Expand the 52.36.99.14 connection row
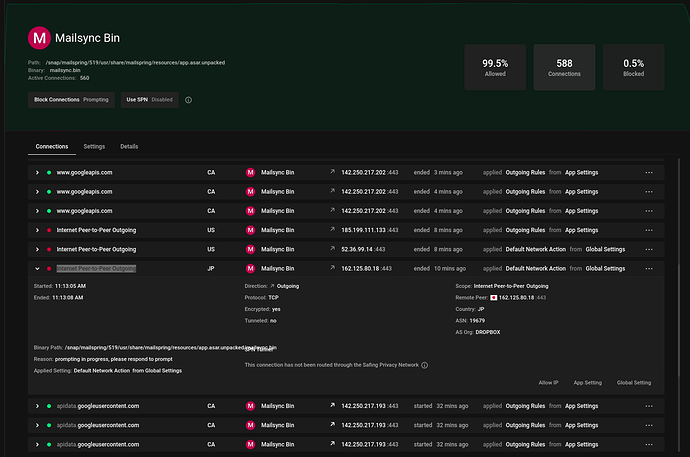Image resolution: width=690 pixels, height=457 pixels. pos(37,249)
